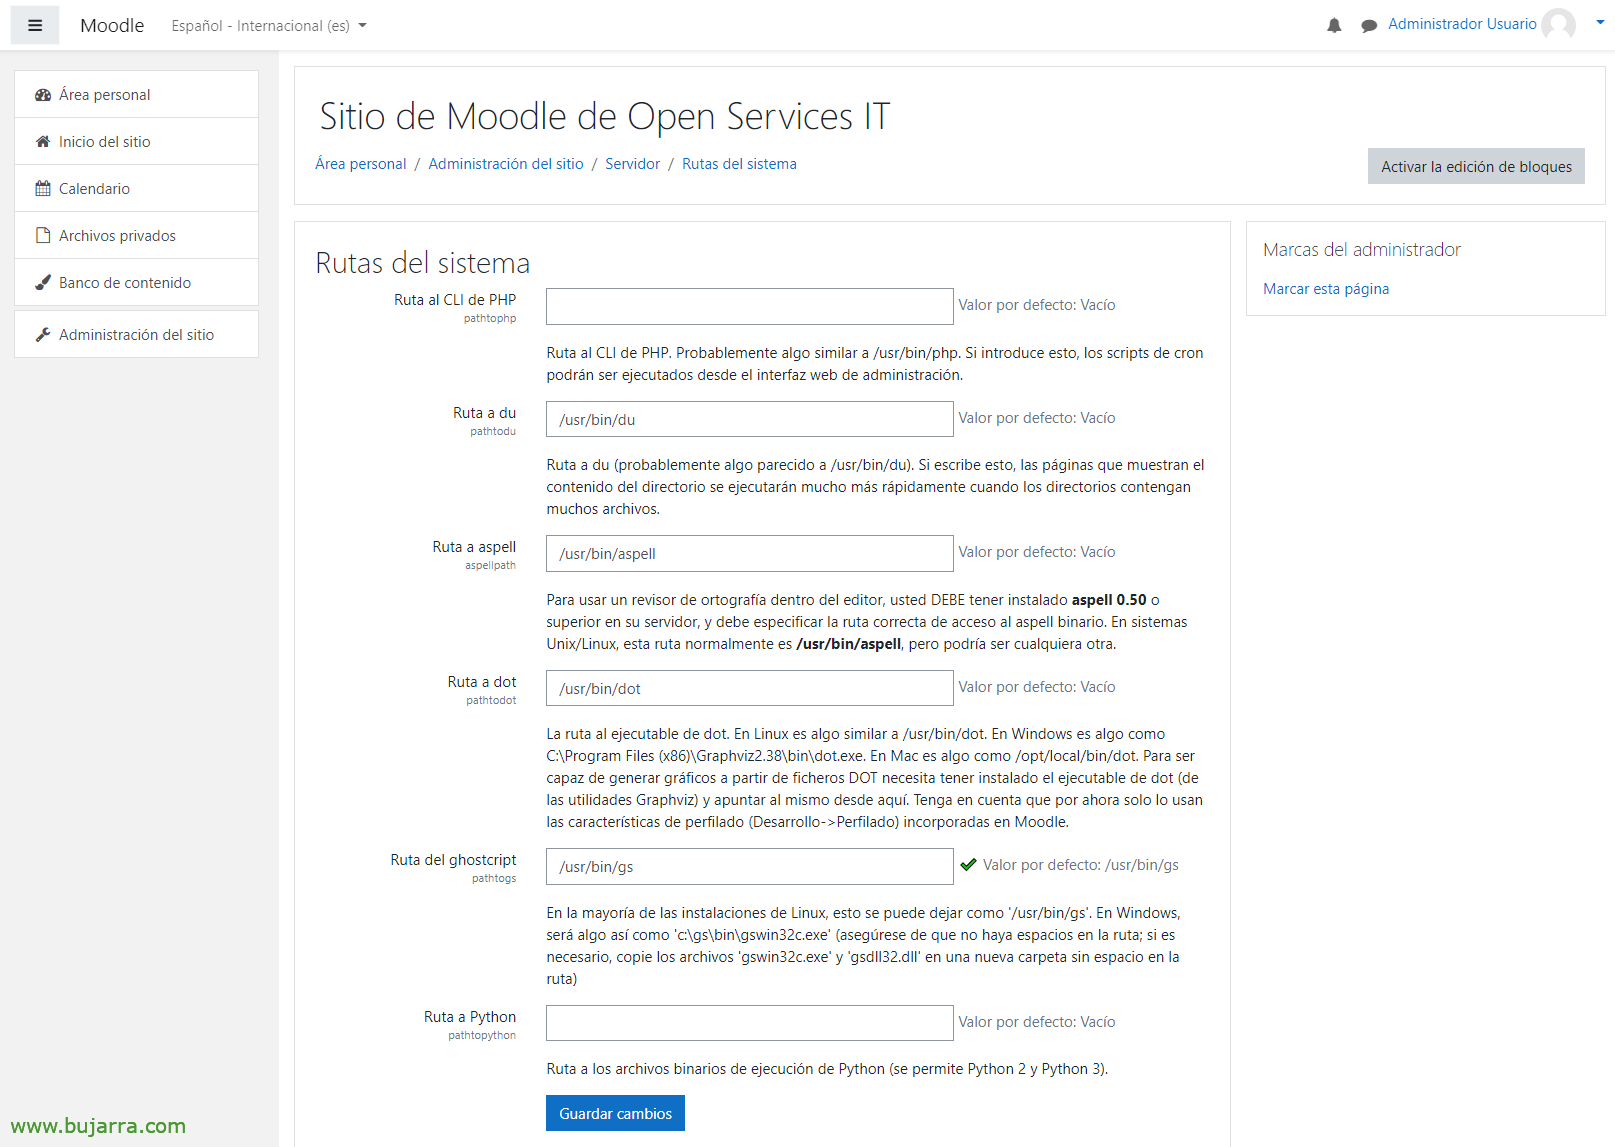
Task: Click Administrador Usuario name link
Action: [1462, 24]
